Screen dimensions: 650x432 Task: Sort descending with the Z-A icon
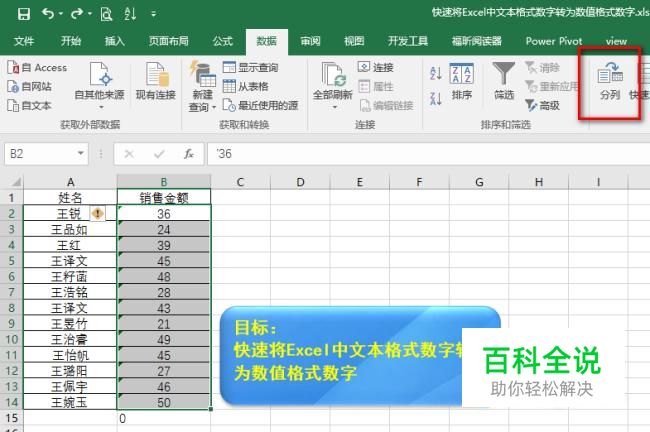pyautogui.click(x=436, y=99)
